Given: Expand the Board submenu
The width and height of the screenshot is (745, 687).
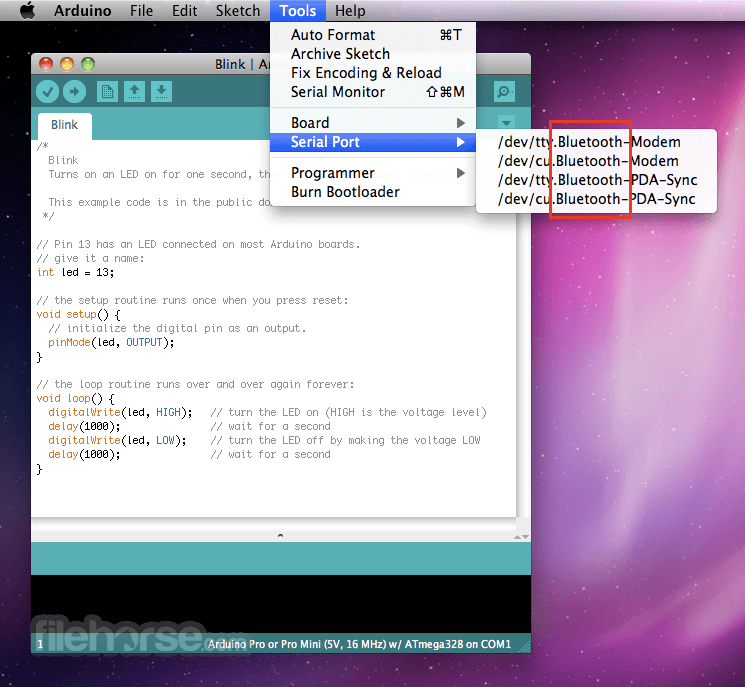Looking at the screenshot, I should 373,123.
